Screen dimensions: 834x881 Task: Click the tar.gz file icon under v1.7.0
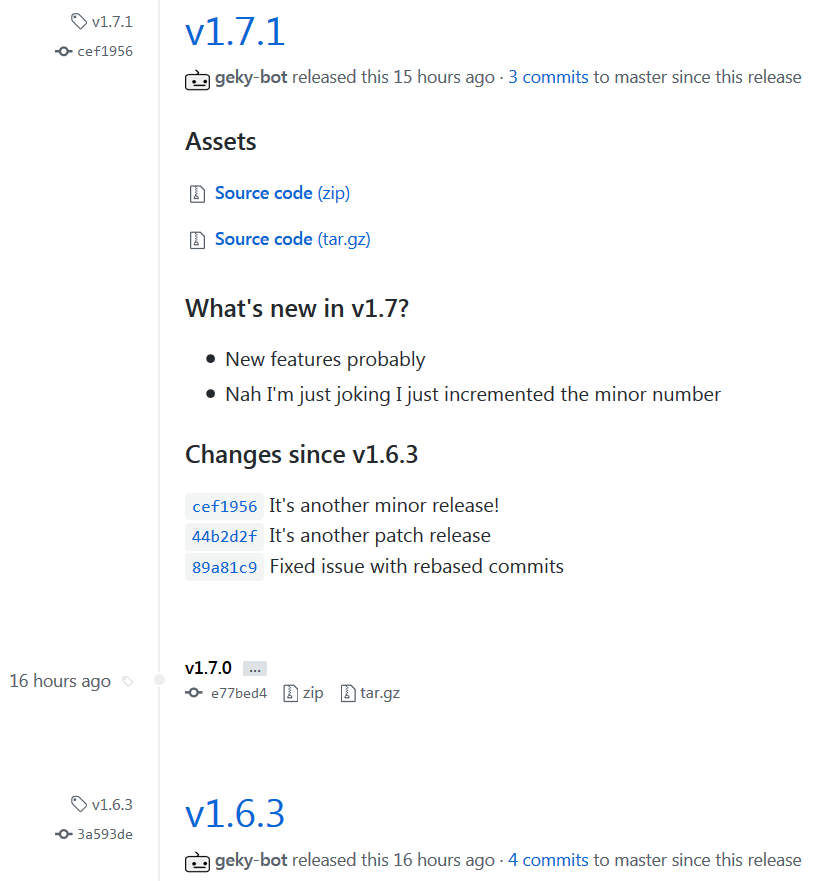(x=346, y=692)
